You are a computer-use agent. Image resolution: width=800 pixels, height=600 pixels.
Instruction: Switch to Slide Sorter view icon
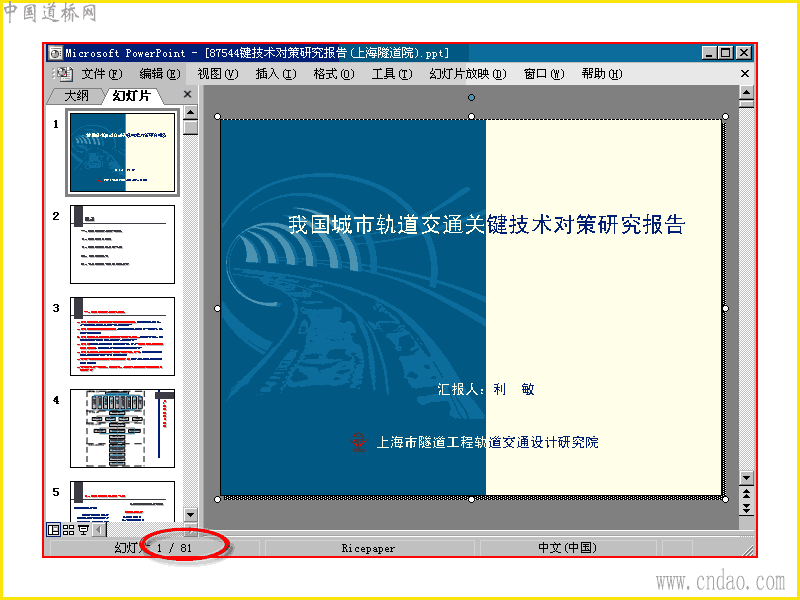(x=68, y=530)
